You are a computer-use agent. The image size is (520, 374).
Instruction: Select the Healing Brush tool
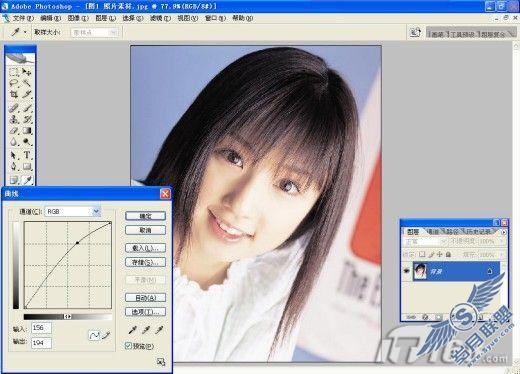[14, 108]
